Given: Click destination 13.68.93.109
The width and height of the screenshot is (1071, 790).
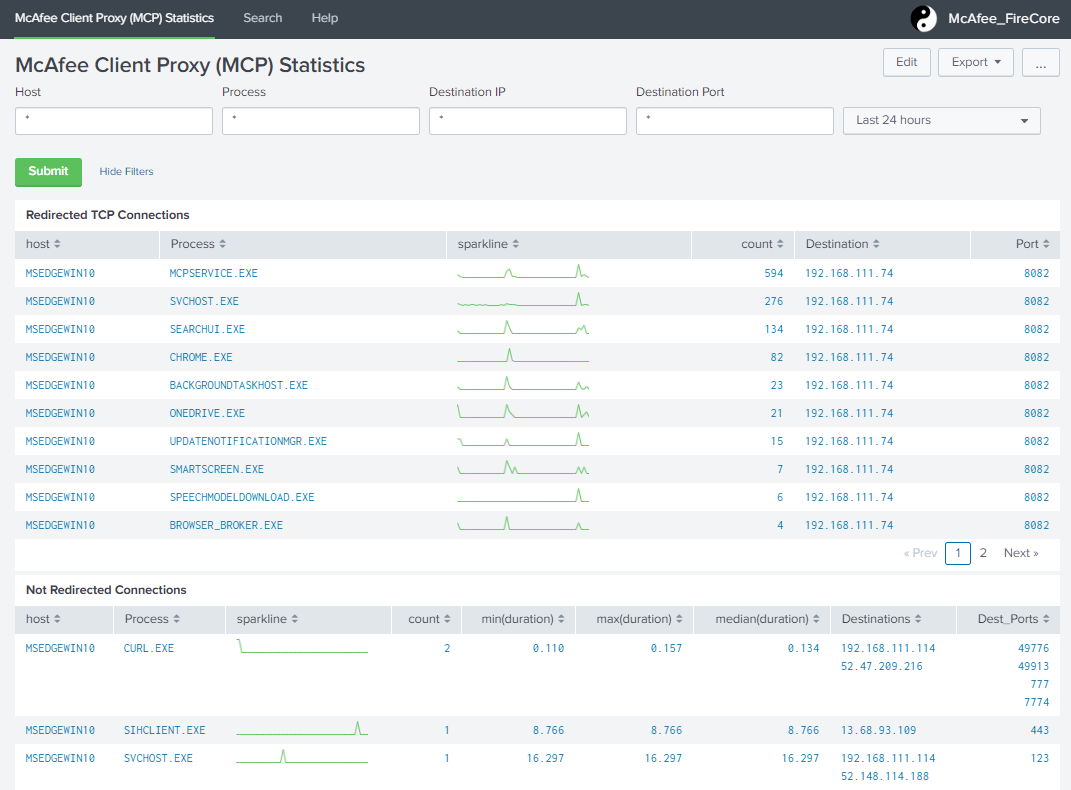Looking at the screenshot, I should click(x=878, y=730).
